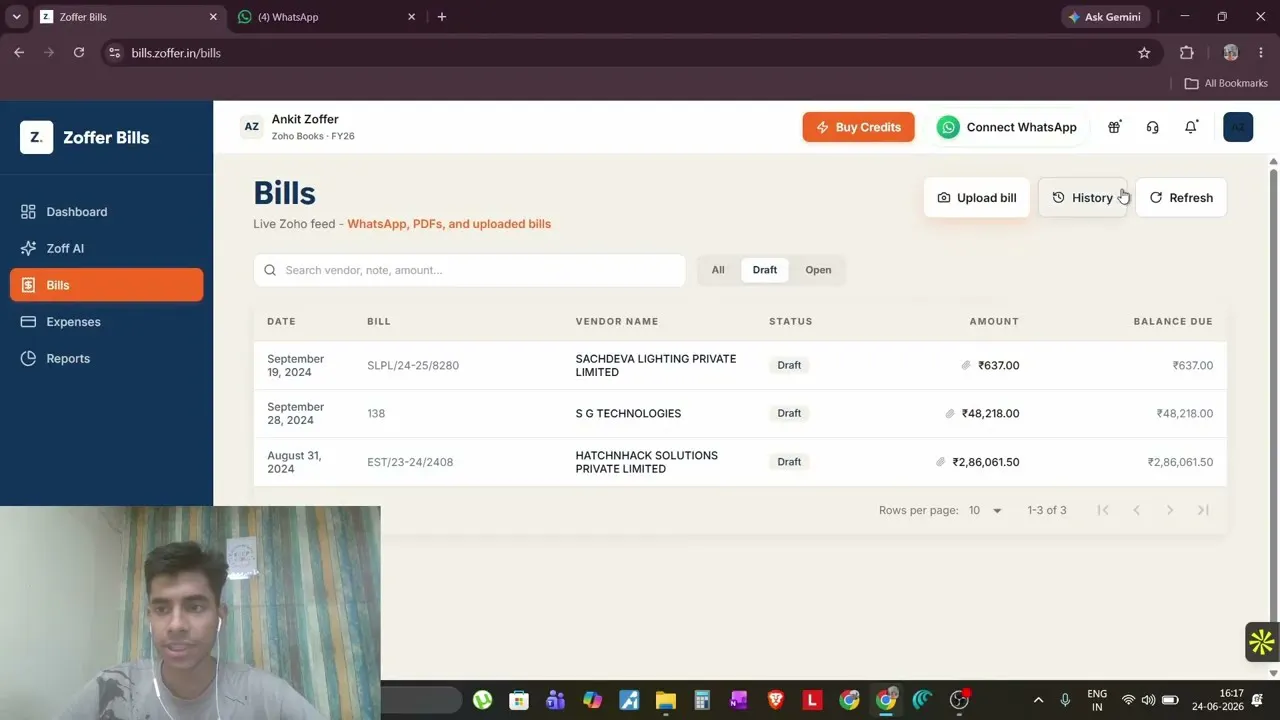Open the gift rewards icon in header
1280x720 pixels.
[1114, 127]
